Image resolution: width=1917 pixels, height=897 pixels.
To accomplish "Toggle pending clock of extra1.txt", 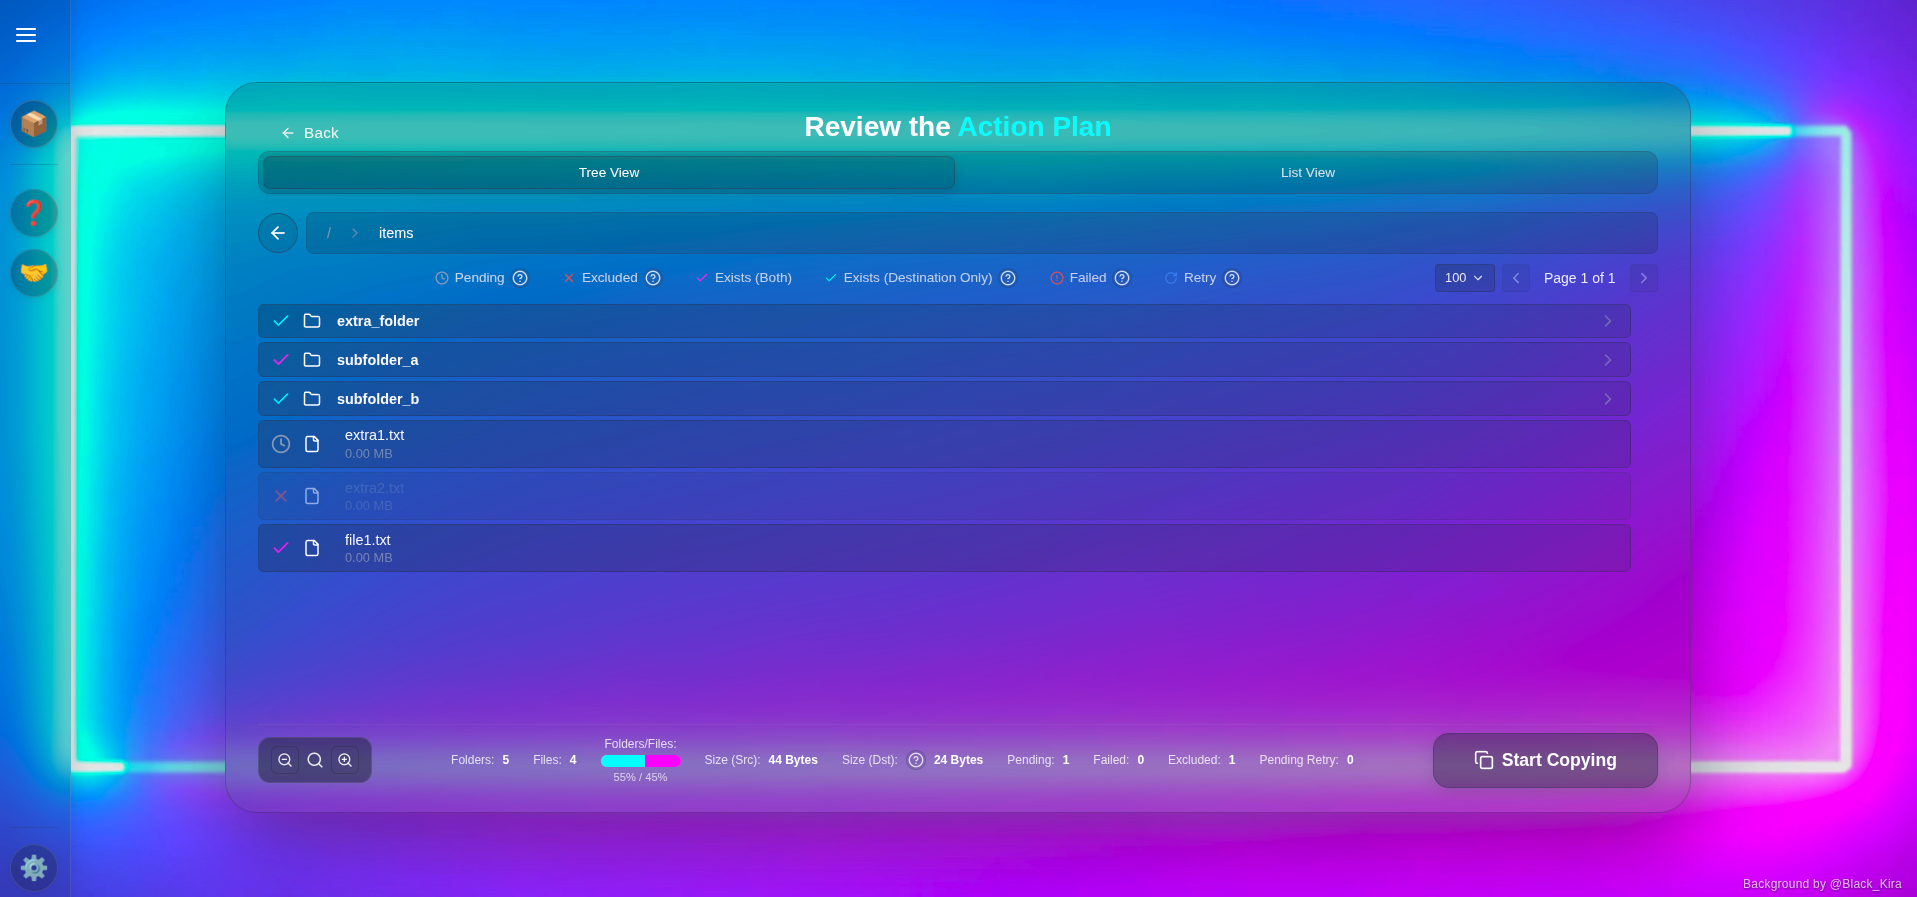I will (281, 444).
